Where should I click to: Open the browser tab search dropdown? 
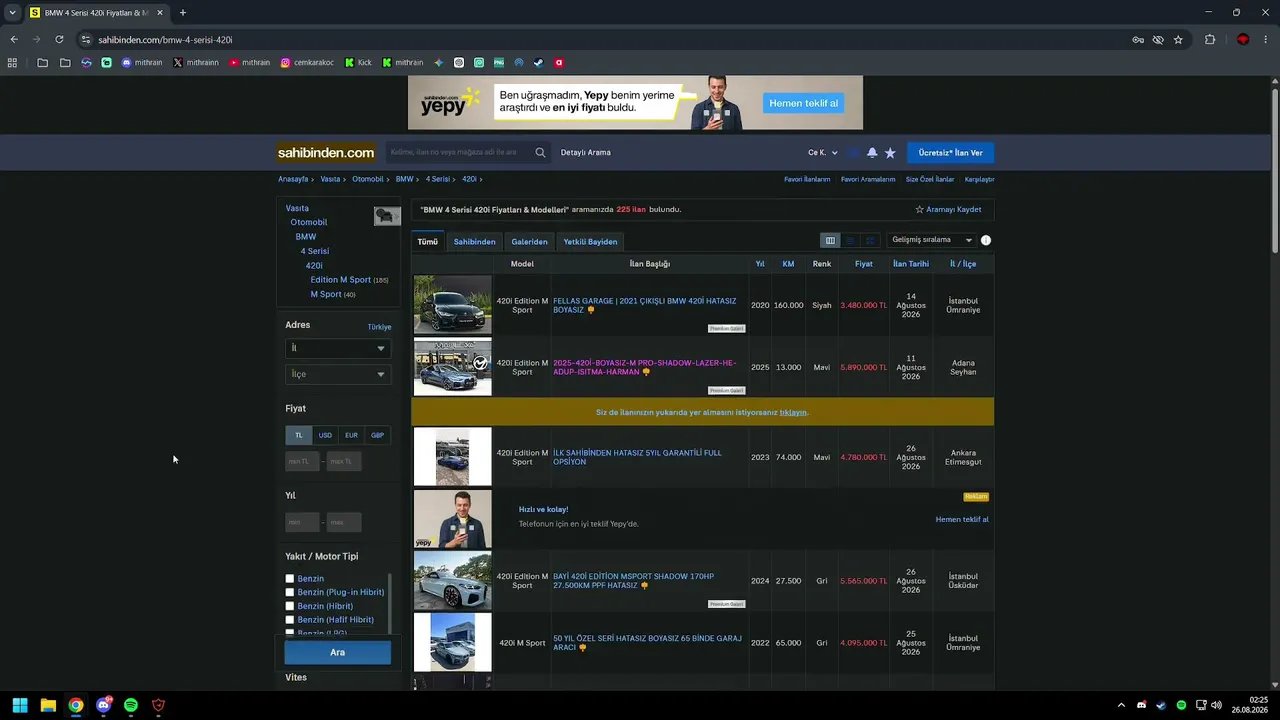(x=12, y=13)
